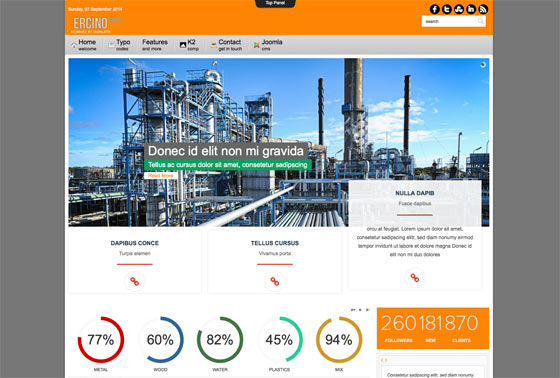
Task: Open the Features dropdown menu
Action: 155,45
